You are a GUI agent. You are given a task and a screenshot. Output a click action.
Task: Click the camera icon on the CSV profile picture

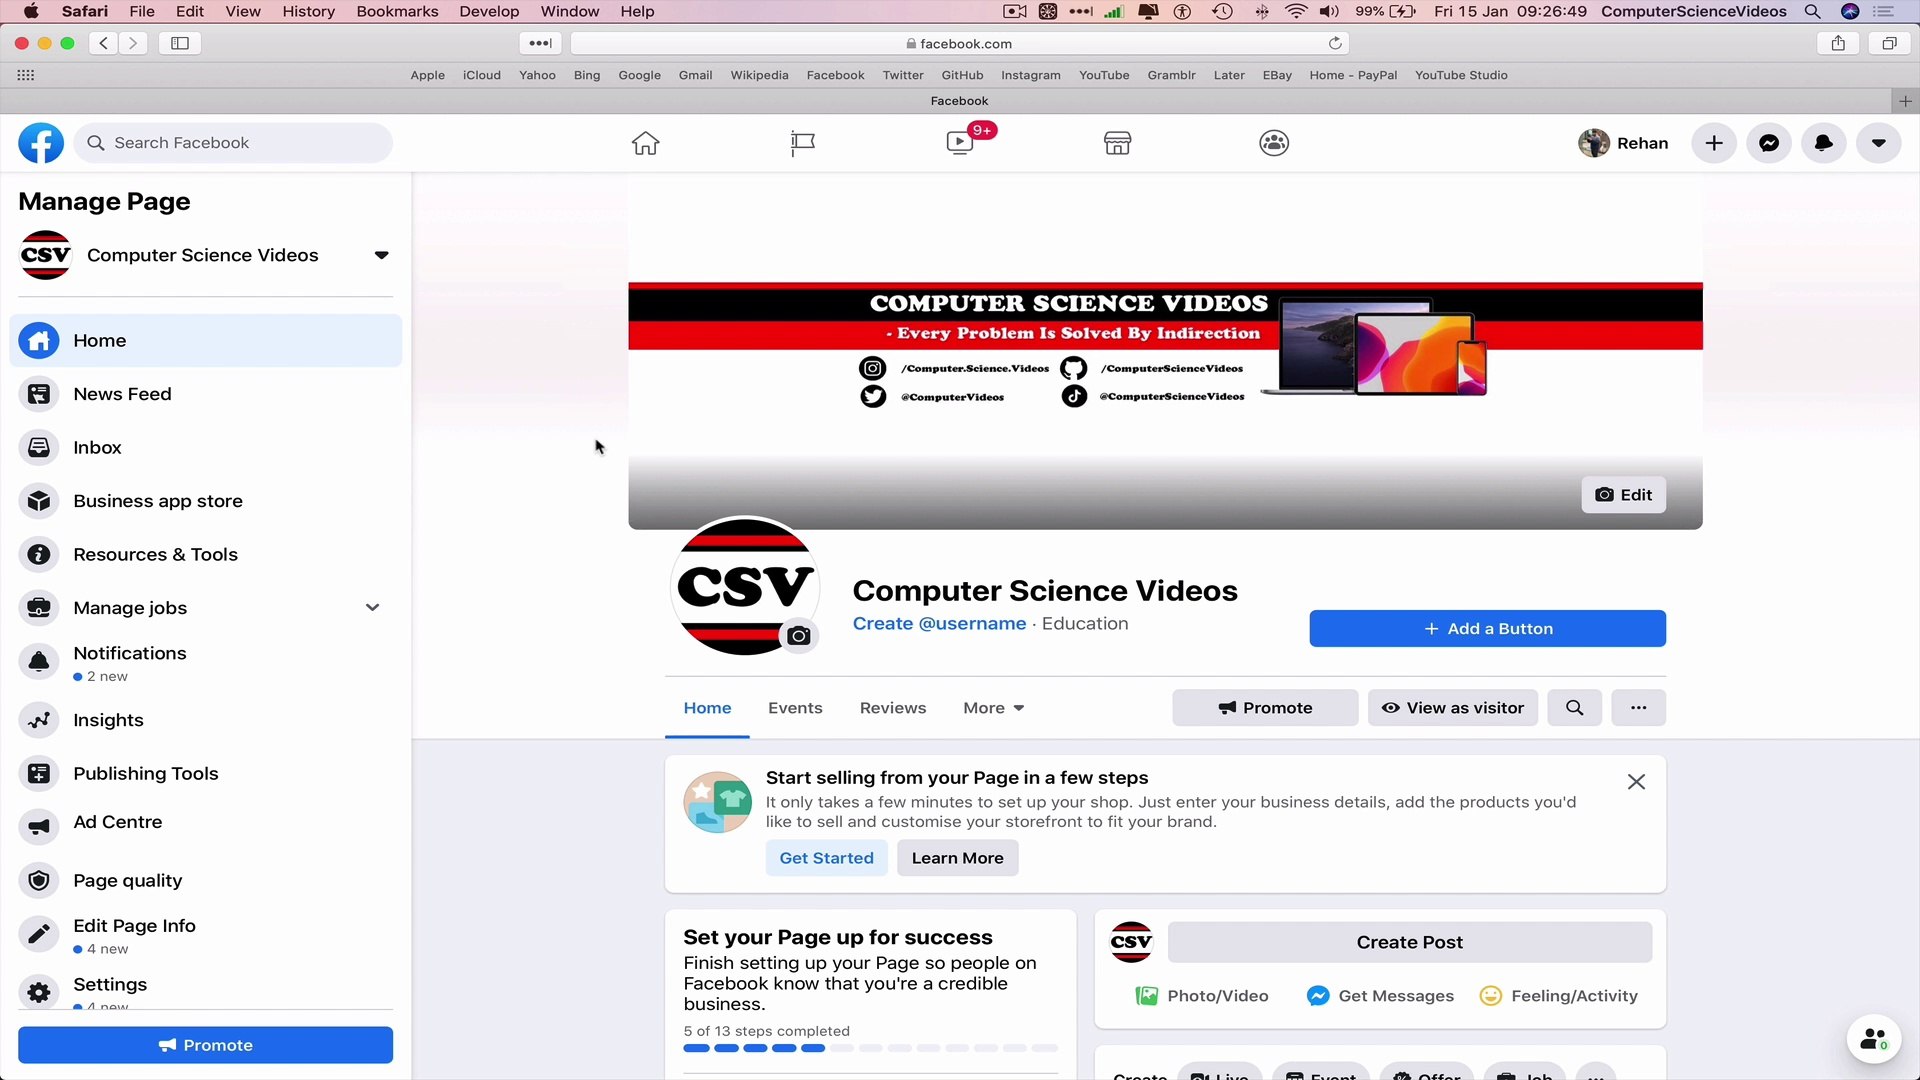799,635
